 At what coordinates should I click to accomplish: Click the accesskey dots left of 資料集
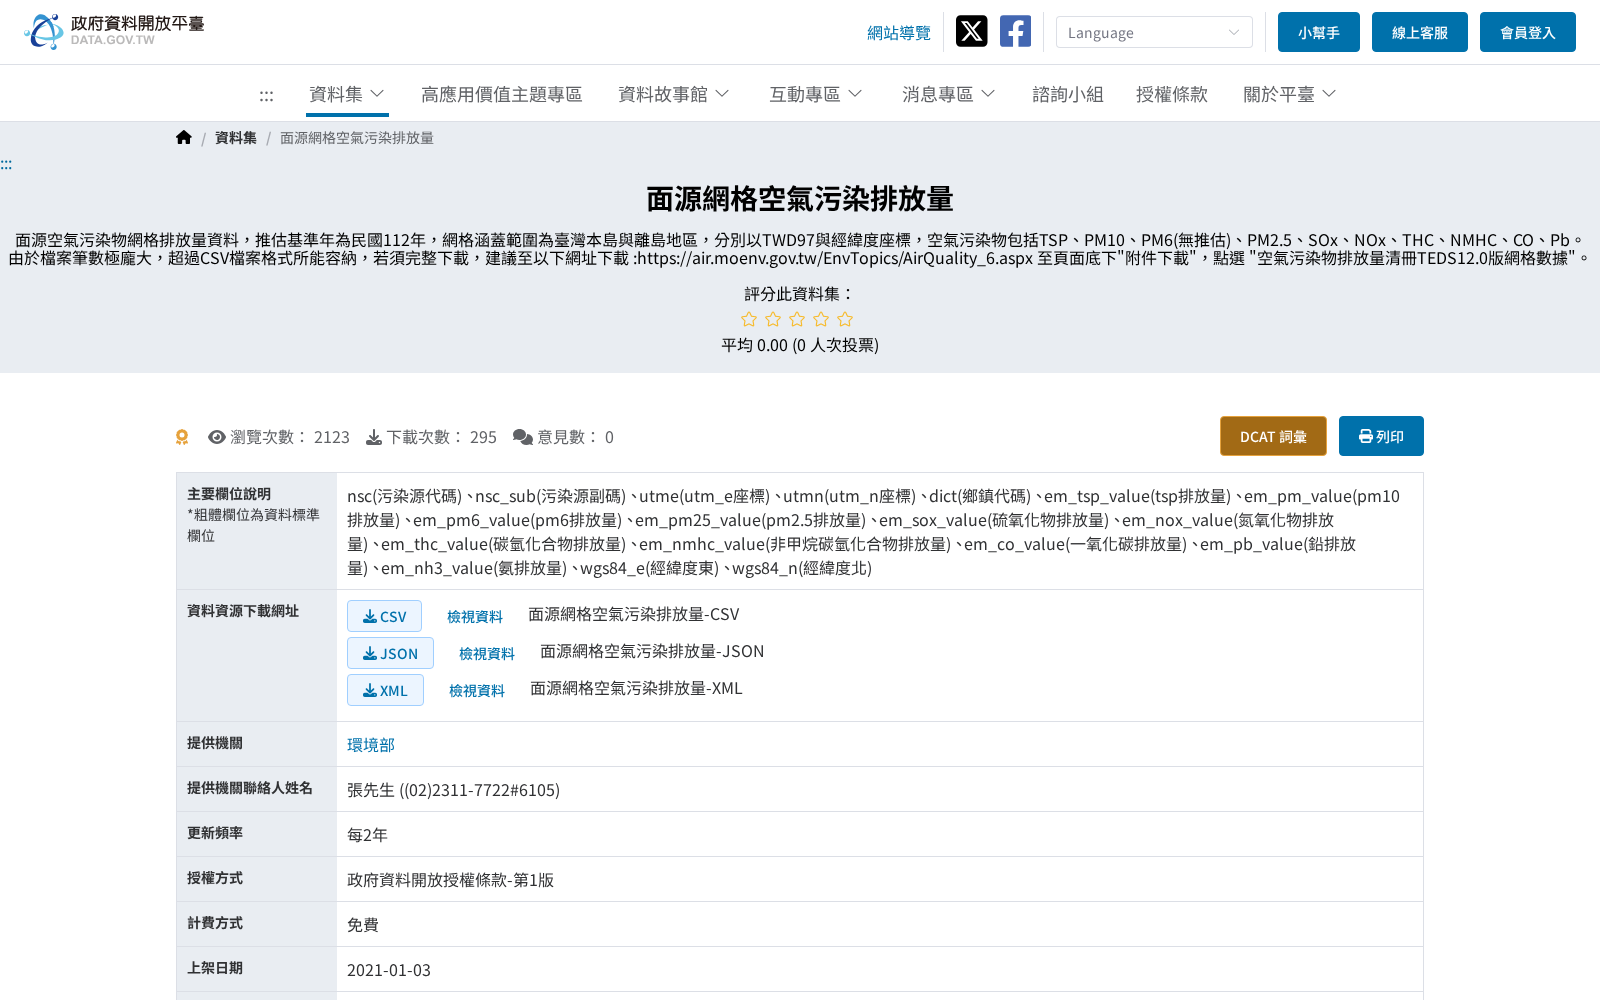[x=266, y=96]
